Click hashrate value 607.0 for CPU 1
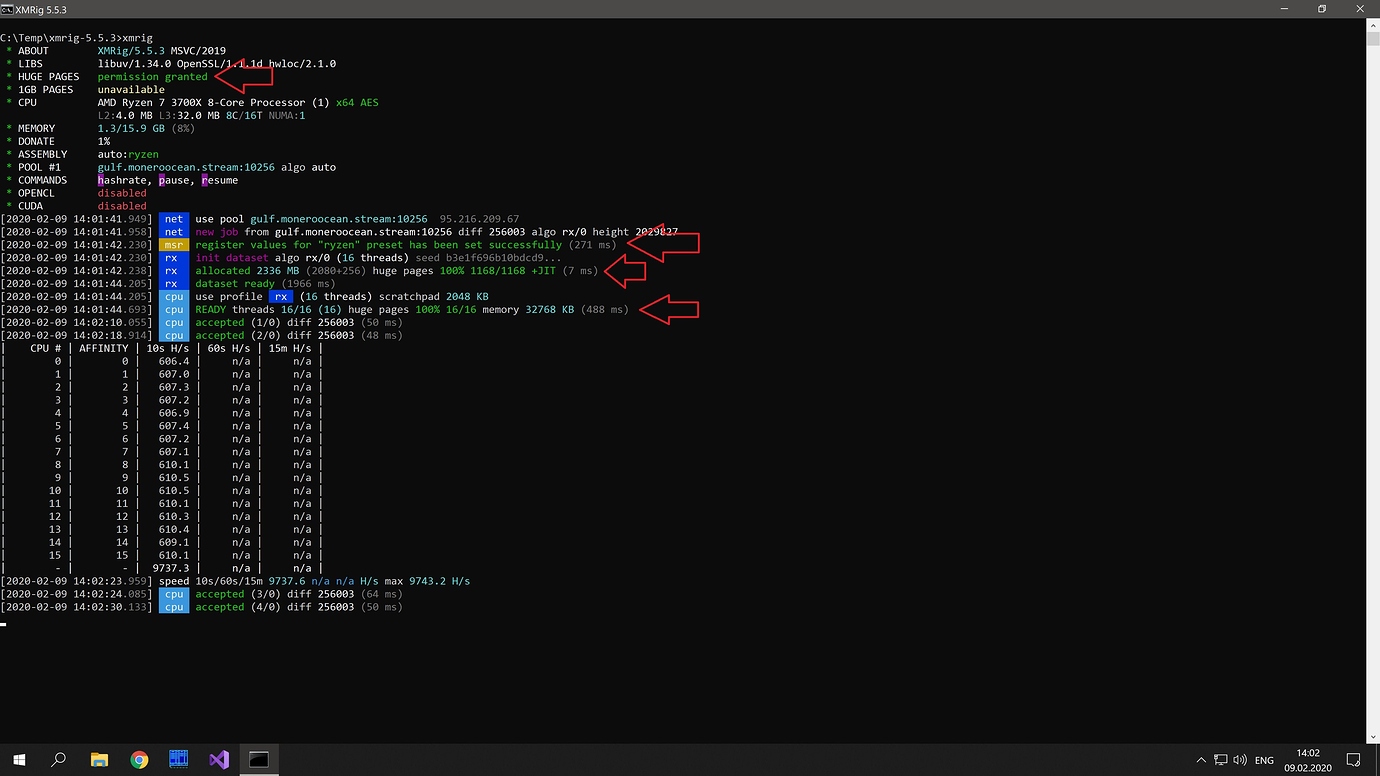 tap(174, 375)
